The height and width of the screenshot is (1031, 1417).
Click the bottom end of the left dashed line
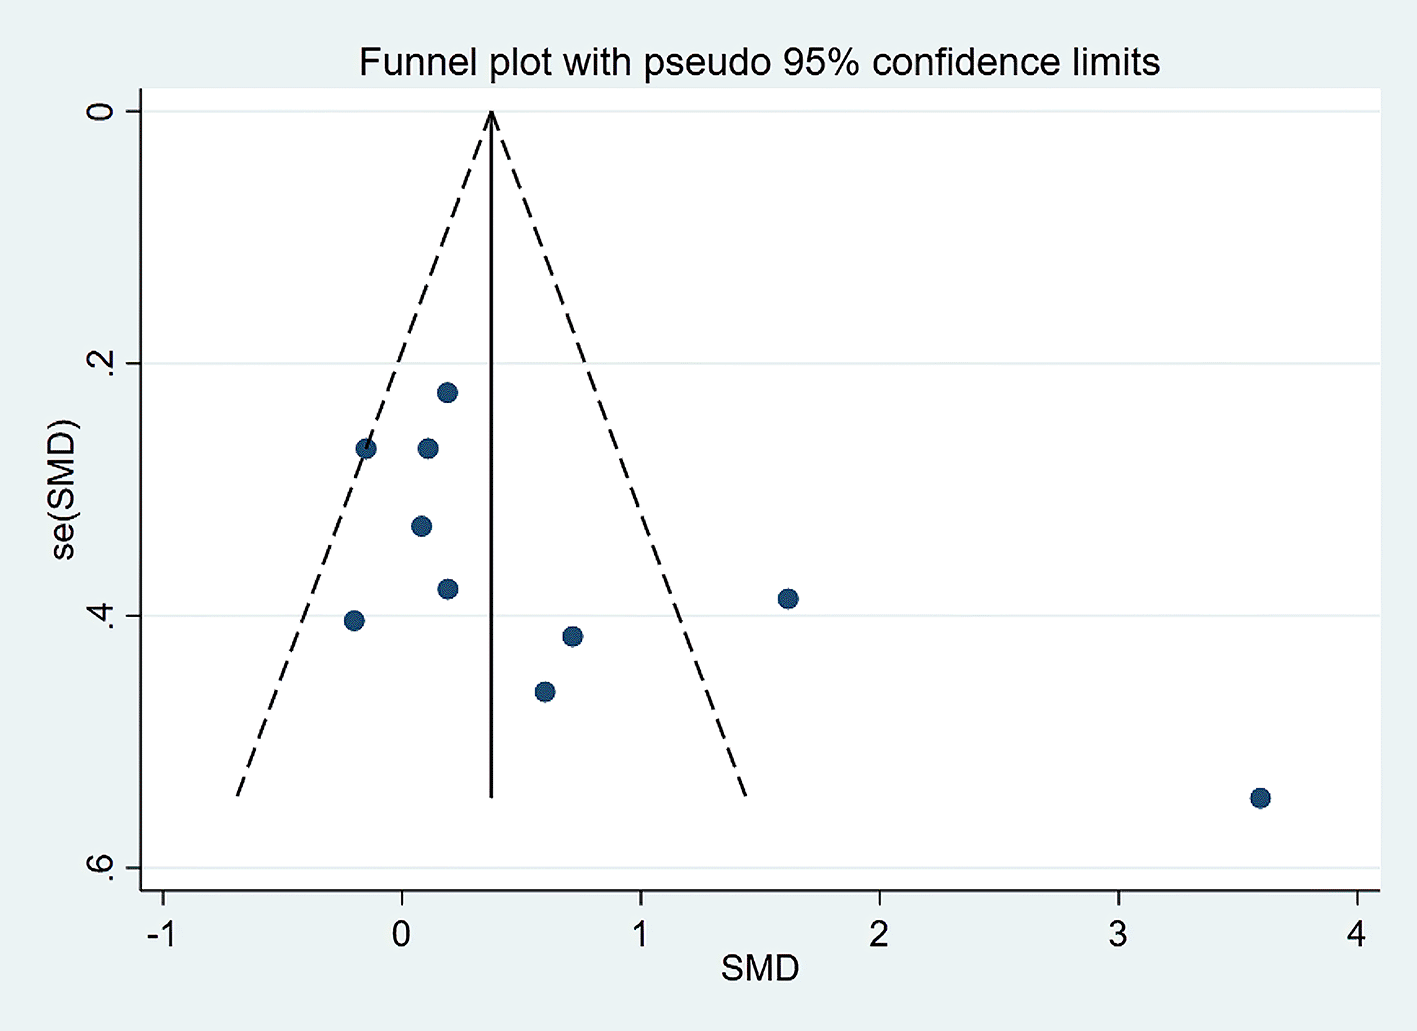point(237,796)
